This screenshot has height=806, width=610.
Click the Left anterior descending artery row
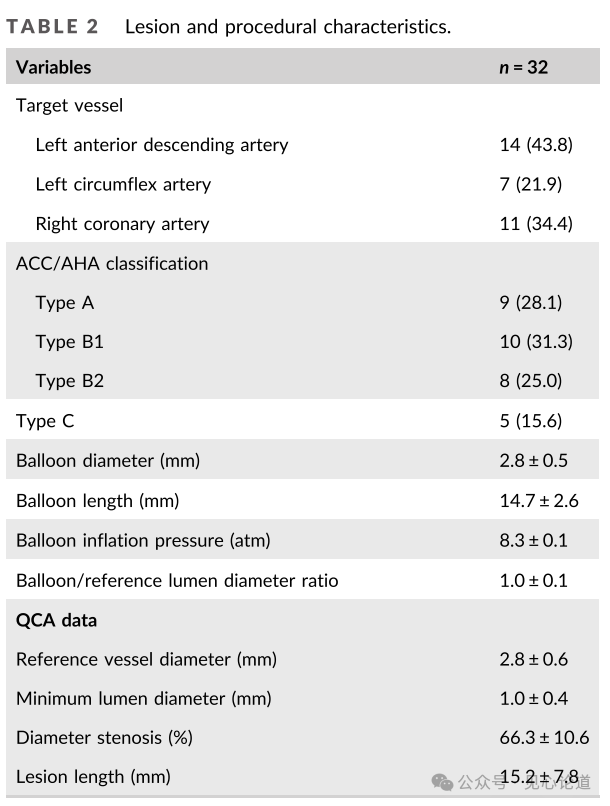(161, 145)
